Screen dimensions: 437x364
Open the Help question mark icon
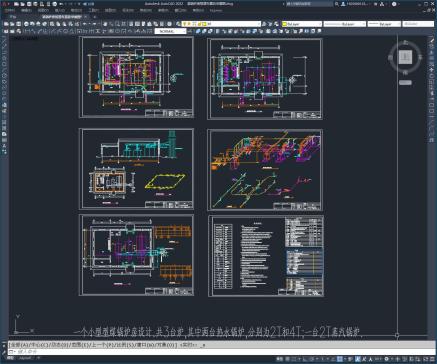(394, 4)
